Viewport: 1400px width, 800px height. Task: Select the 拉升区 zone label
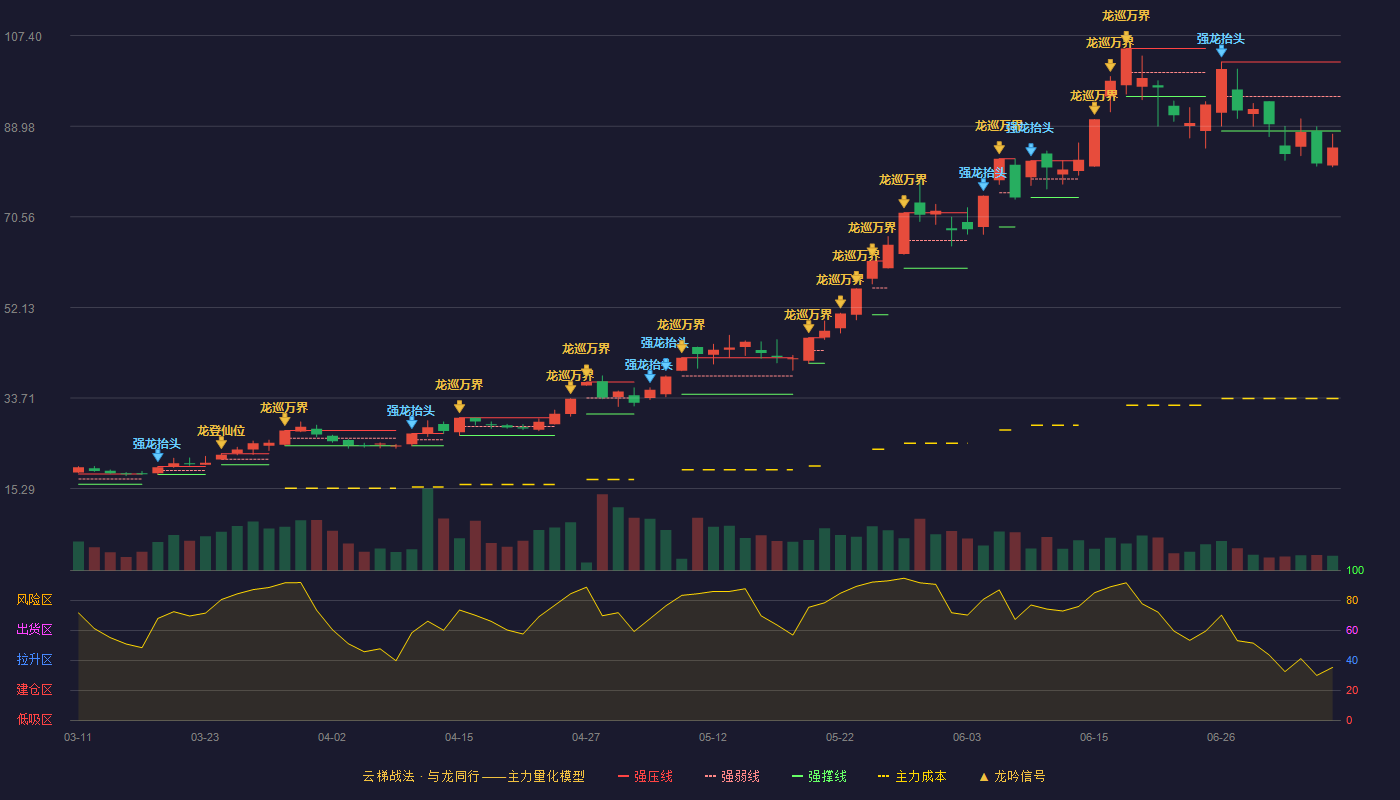click(x=34, y=660)
